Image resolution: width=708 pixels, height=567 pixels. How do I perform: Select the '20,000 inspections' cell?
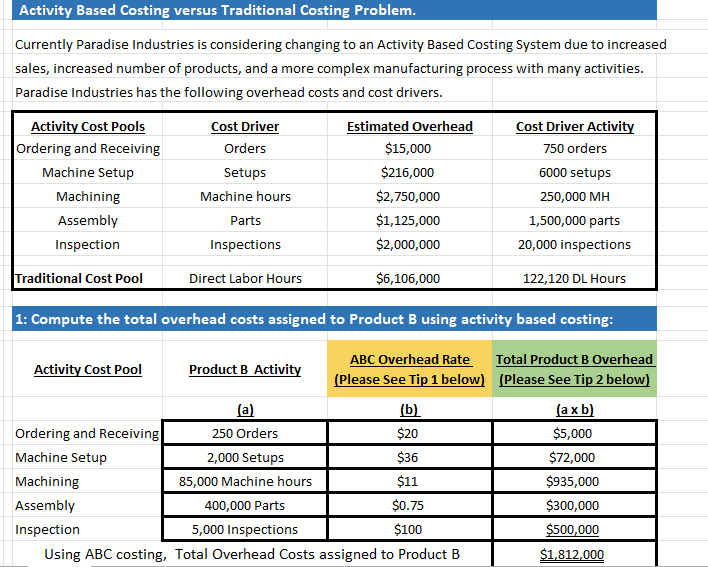pyautogui.click(x=574, y=244)
